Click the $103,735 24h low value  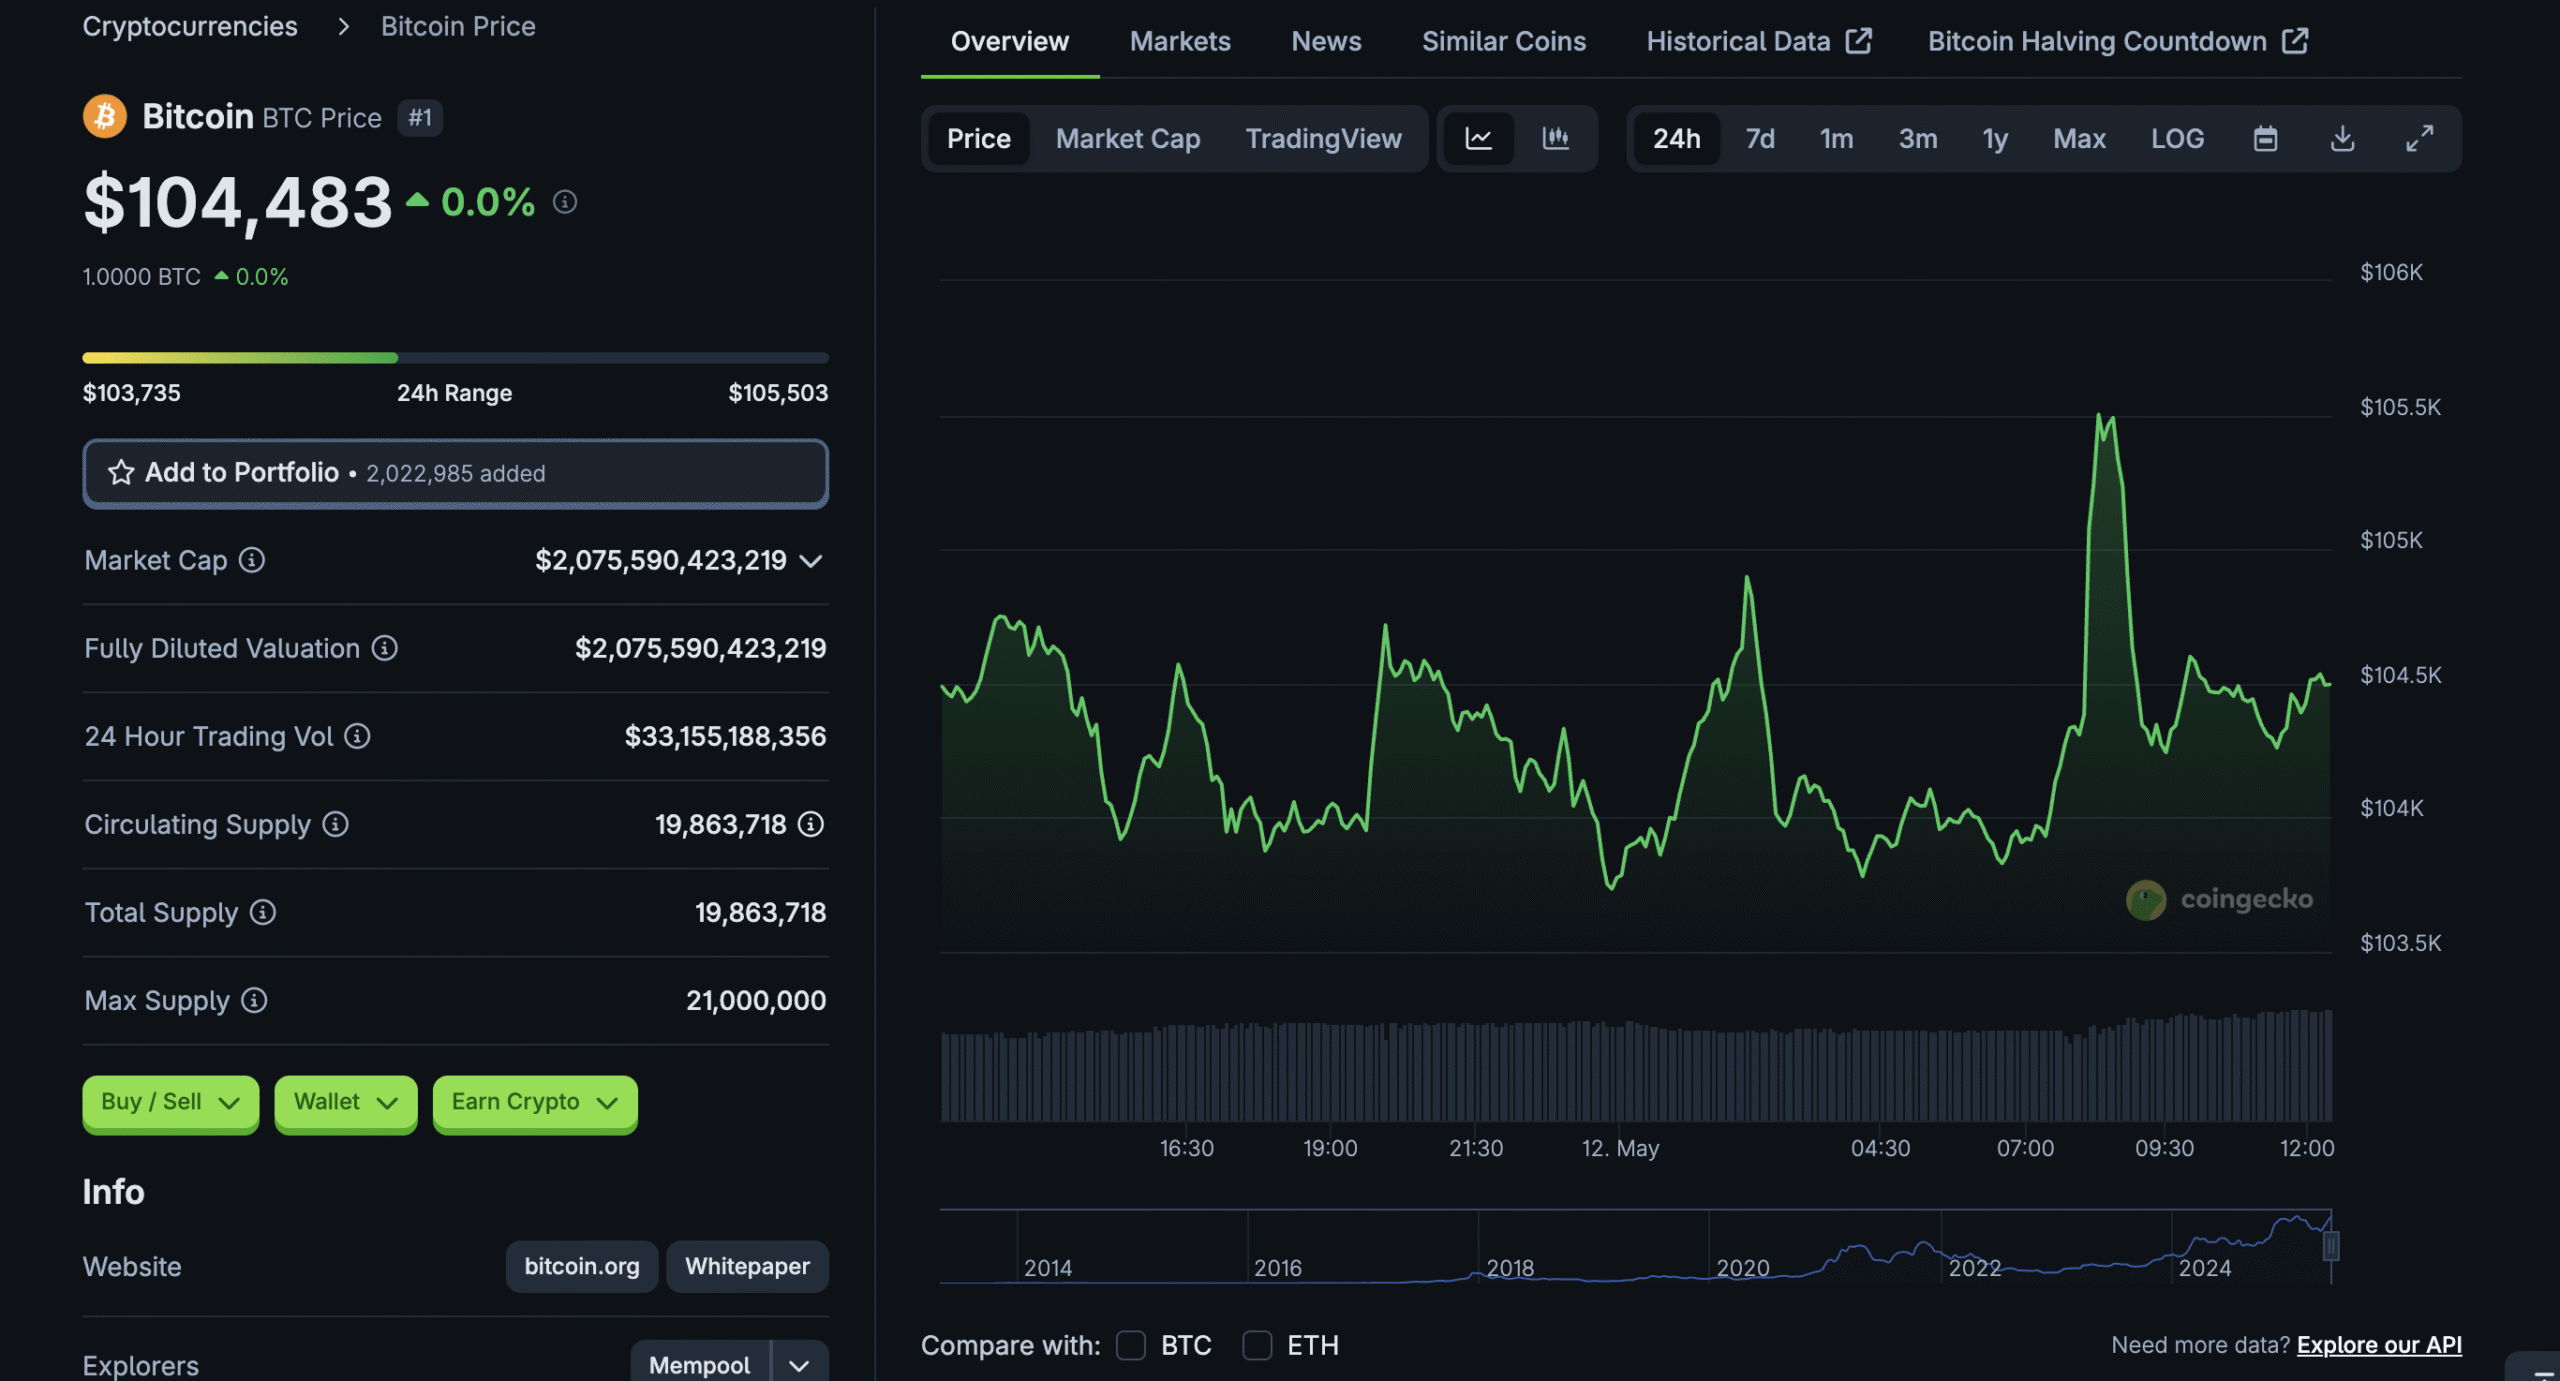131,392
